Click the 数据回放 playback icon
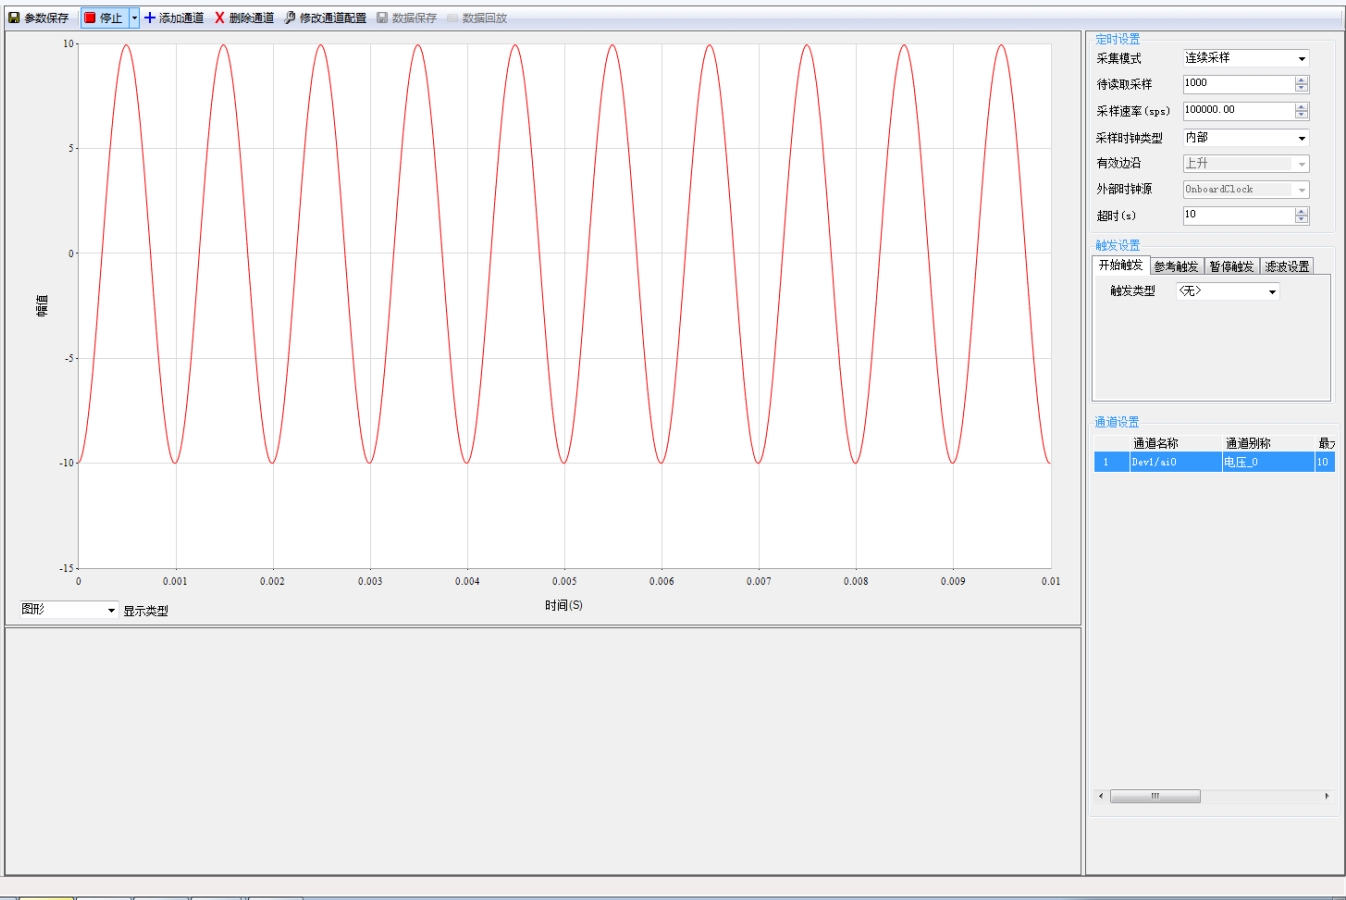The width and height of the screenshot is (1346, 900). [x=453, y=18]
